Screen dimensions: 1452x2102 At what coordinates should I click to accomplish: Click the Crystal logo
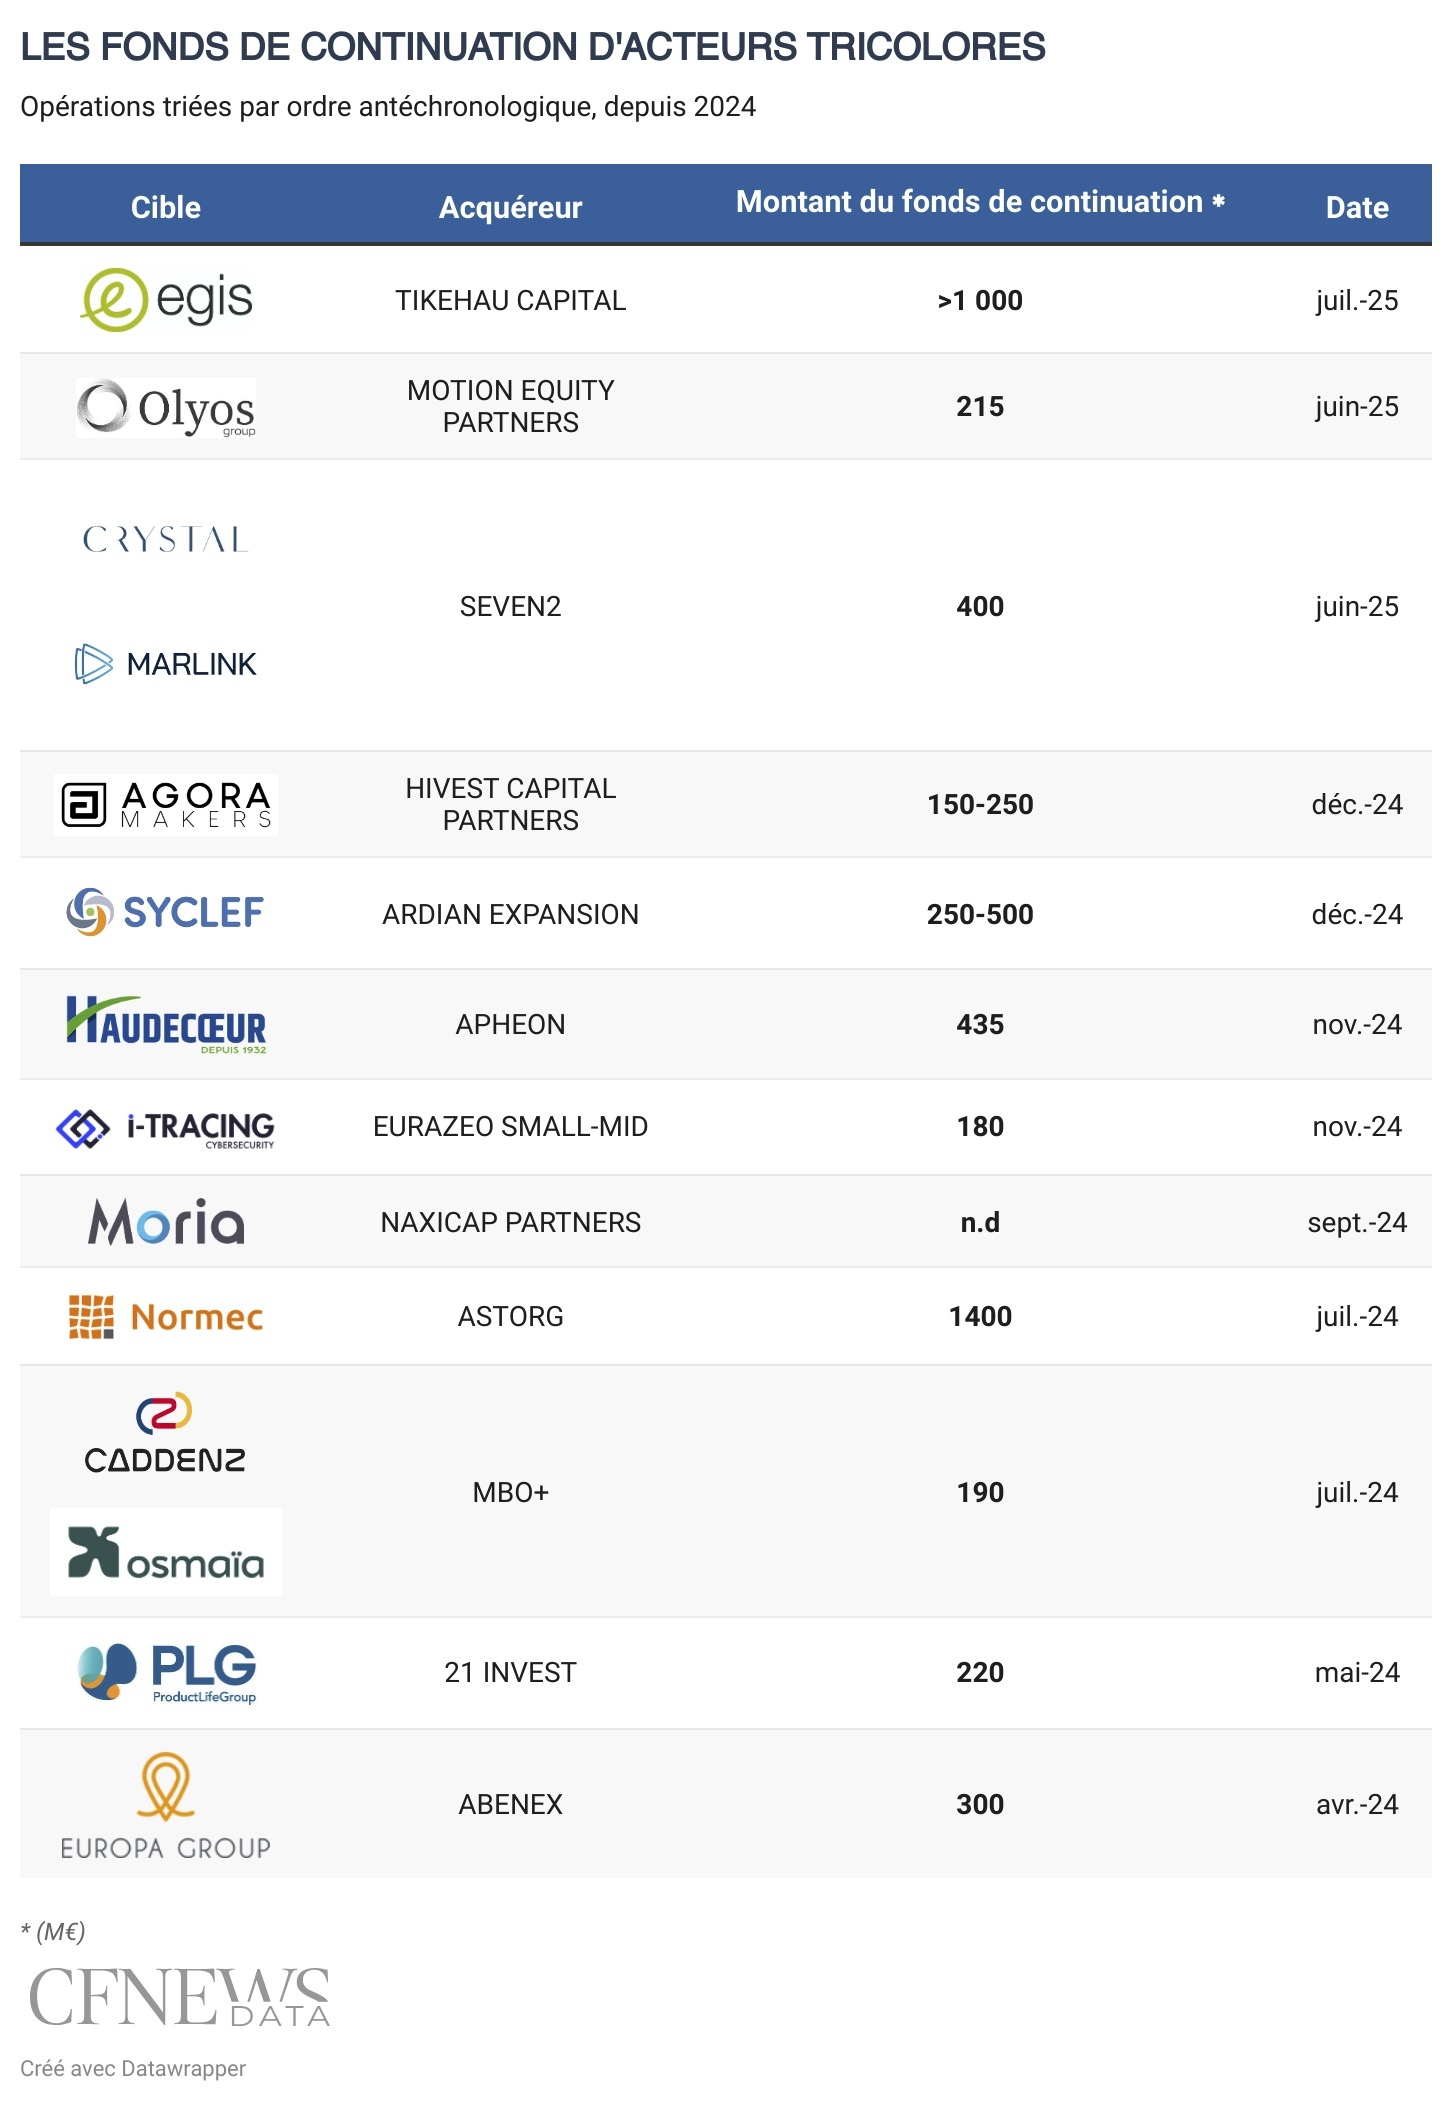pos(166,540)
